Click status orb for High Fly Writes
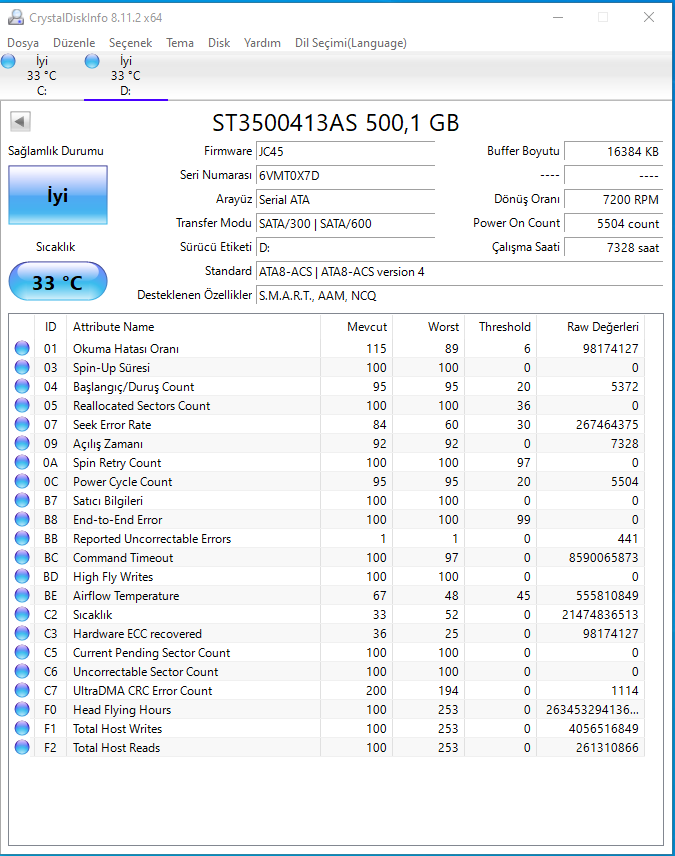675x856 pixels. pyautogui.click(x=22, y=576)
